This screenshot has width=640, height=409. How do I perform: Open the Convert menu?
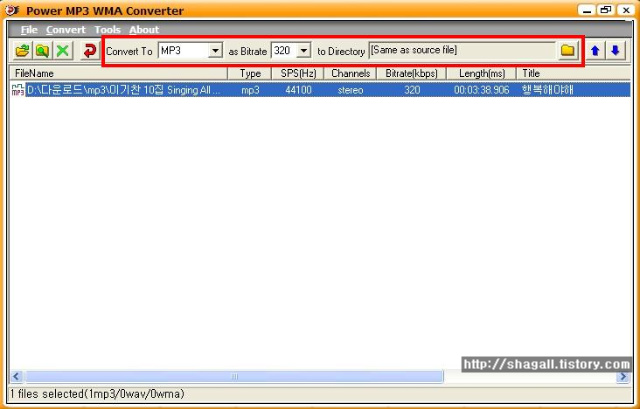(65, 30)
